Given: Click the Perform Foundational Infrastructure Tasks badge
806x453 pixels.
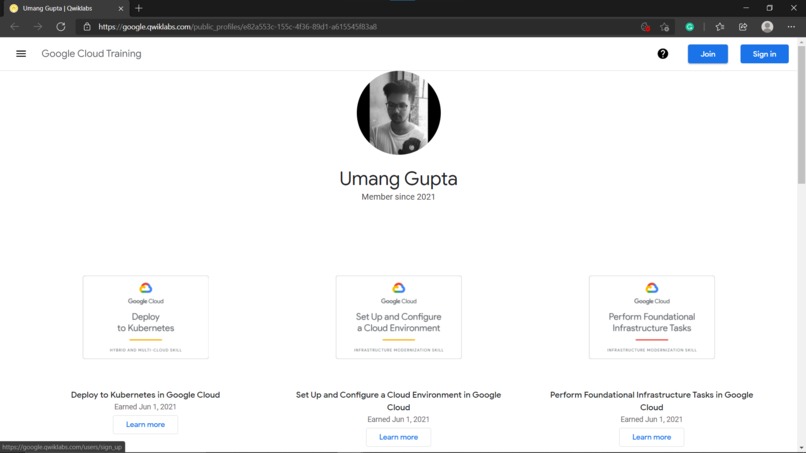Looking at the screenshot, I should coord(651,317).
